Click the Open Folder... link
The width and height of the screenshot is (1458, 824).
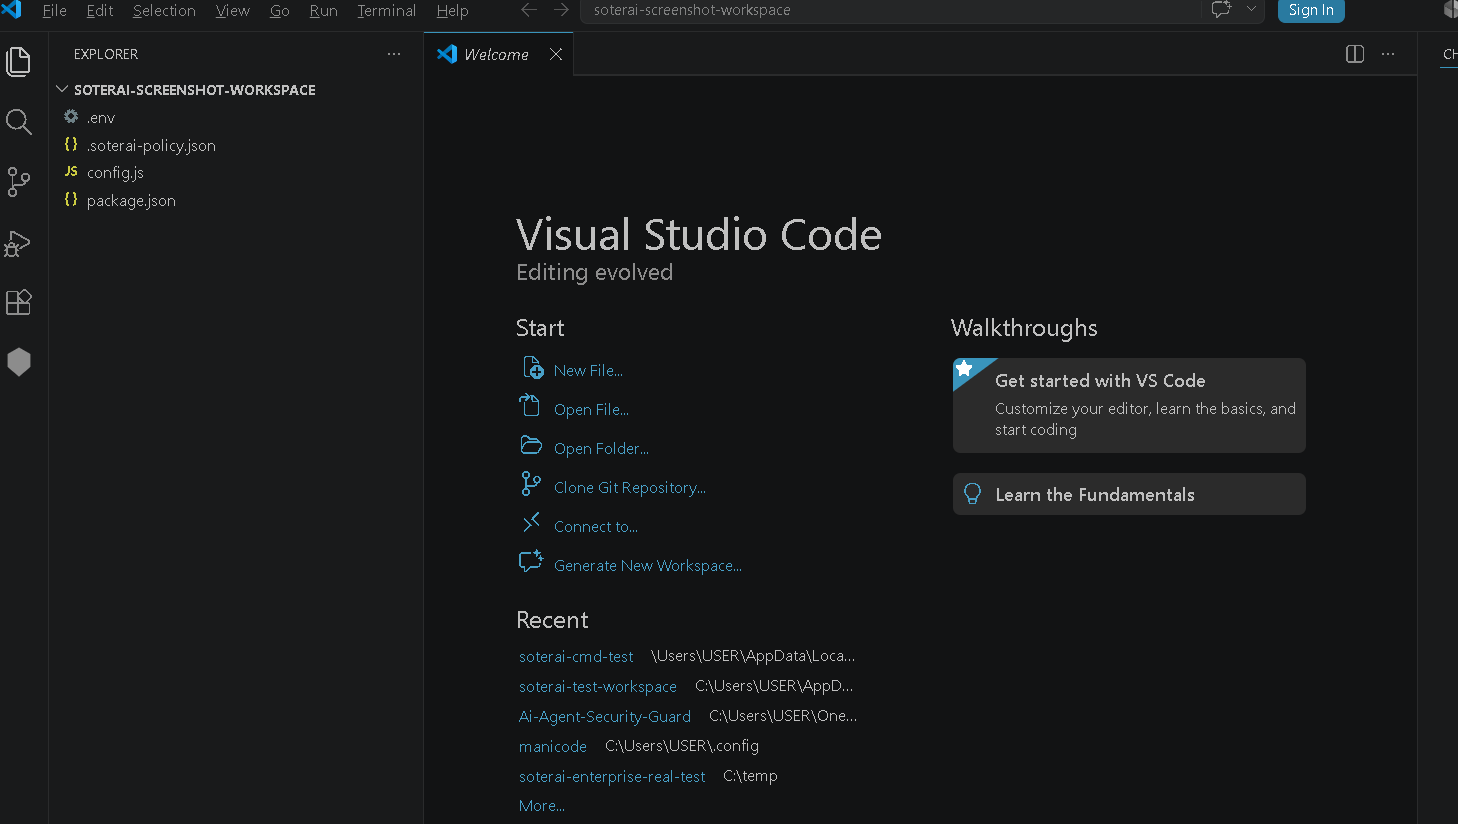point(601,449)
